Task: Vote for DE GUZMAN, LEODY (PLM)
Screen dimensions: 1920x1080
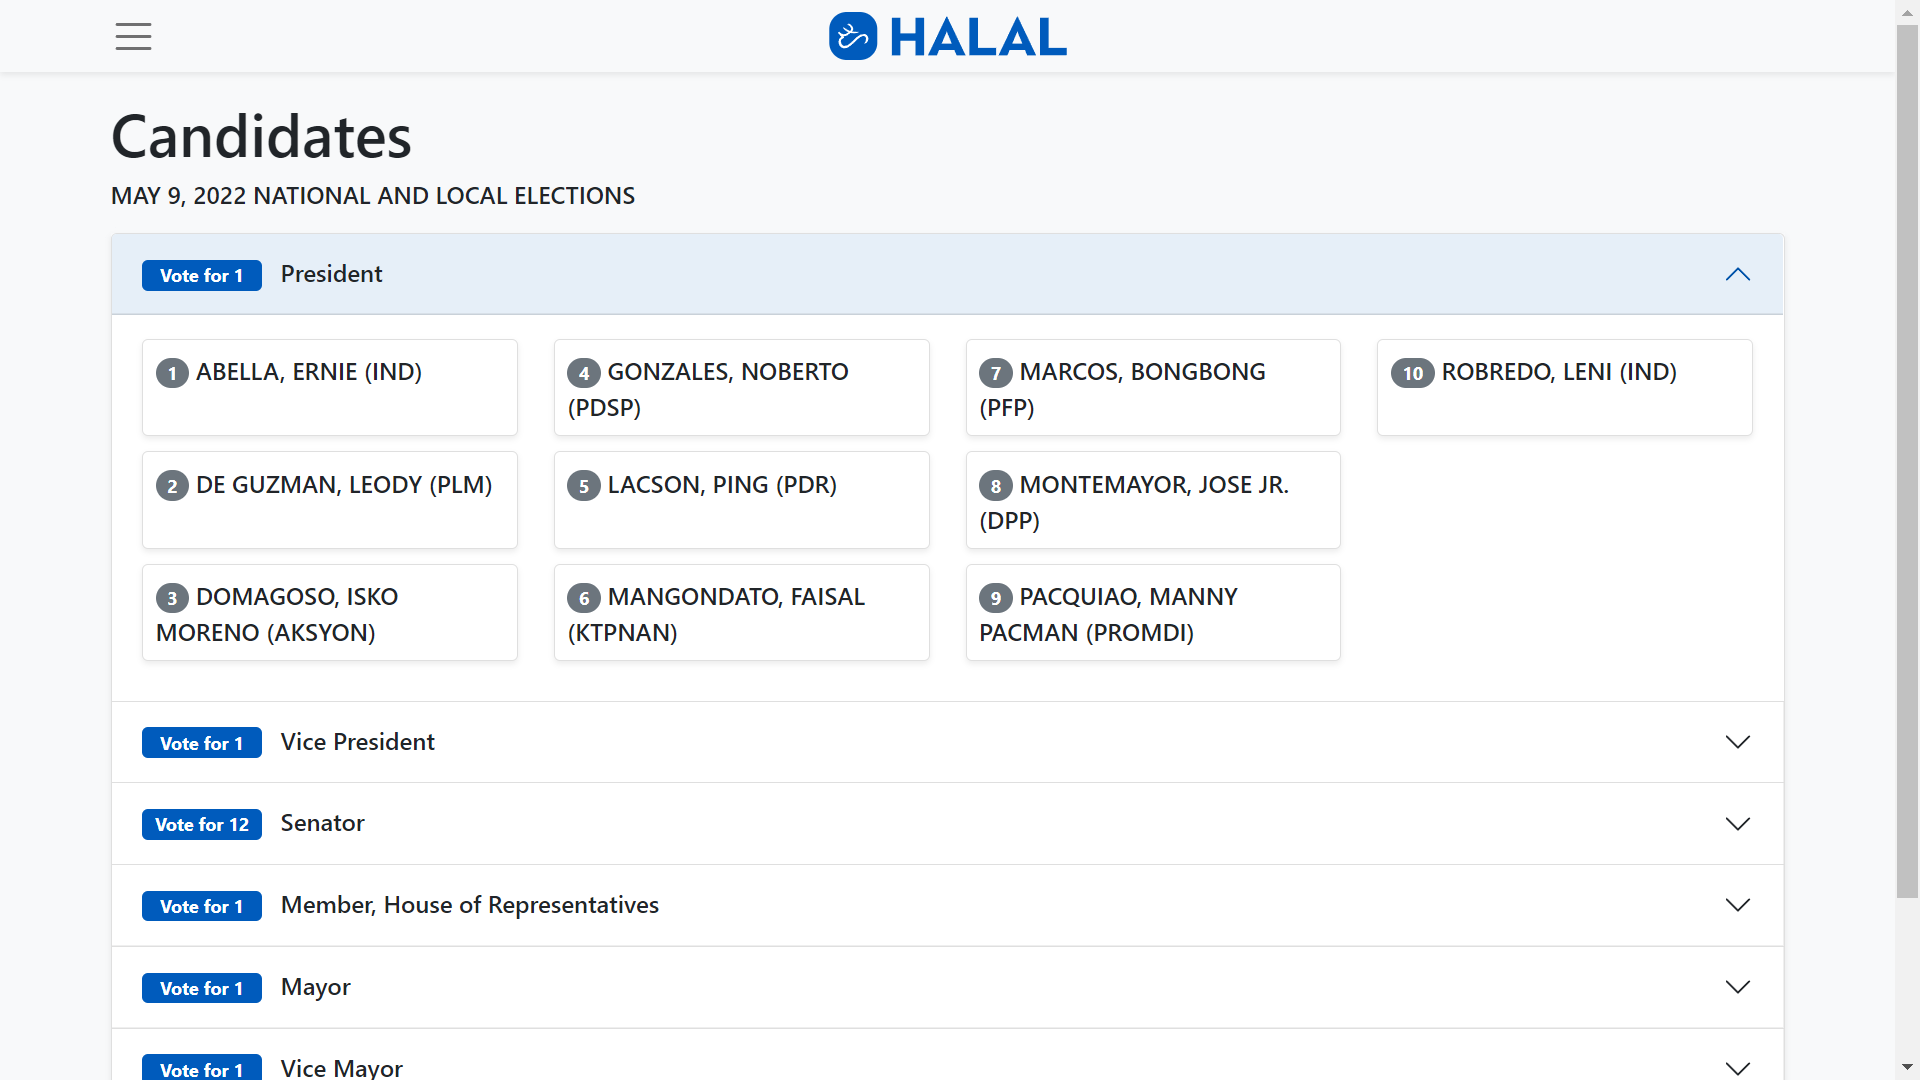Action: click(x=330, y=499)
